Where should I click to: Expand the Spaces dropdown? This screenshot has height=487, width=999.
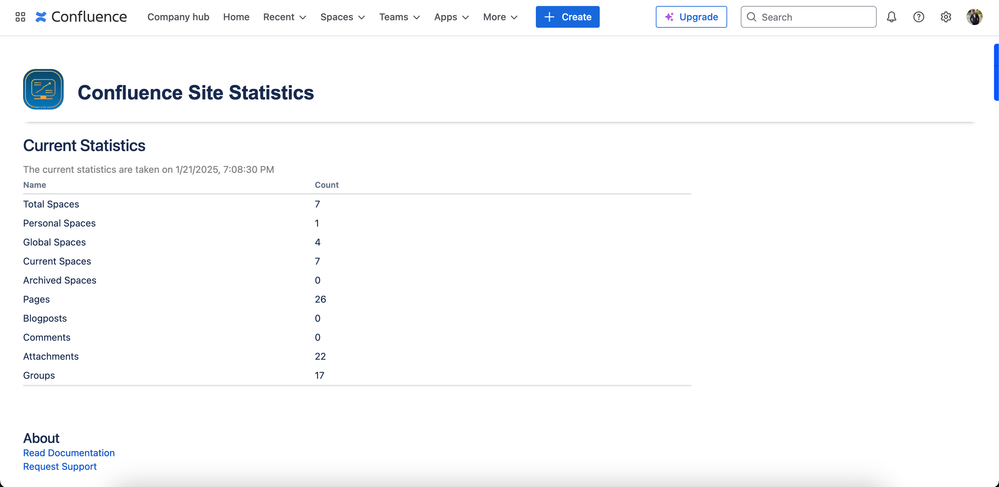click(342, 17)
